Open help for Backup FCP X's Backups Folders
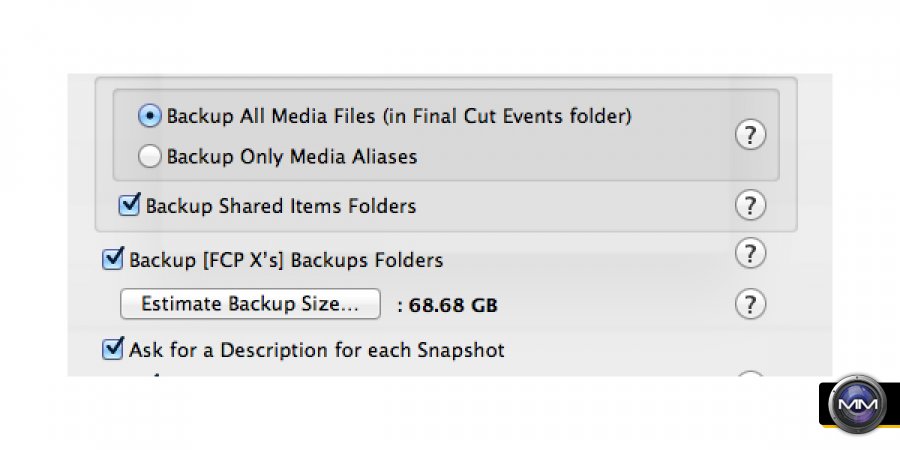This screenshot has width=900, height=450. point(750,254)
